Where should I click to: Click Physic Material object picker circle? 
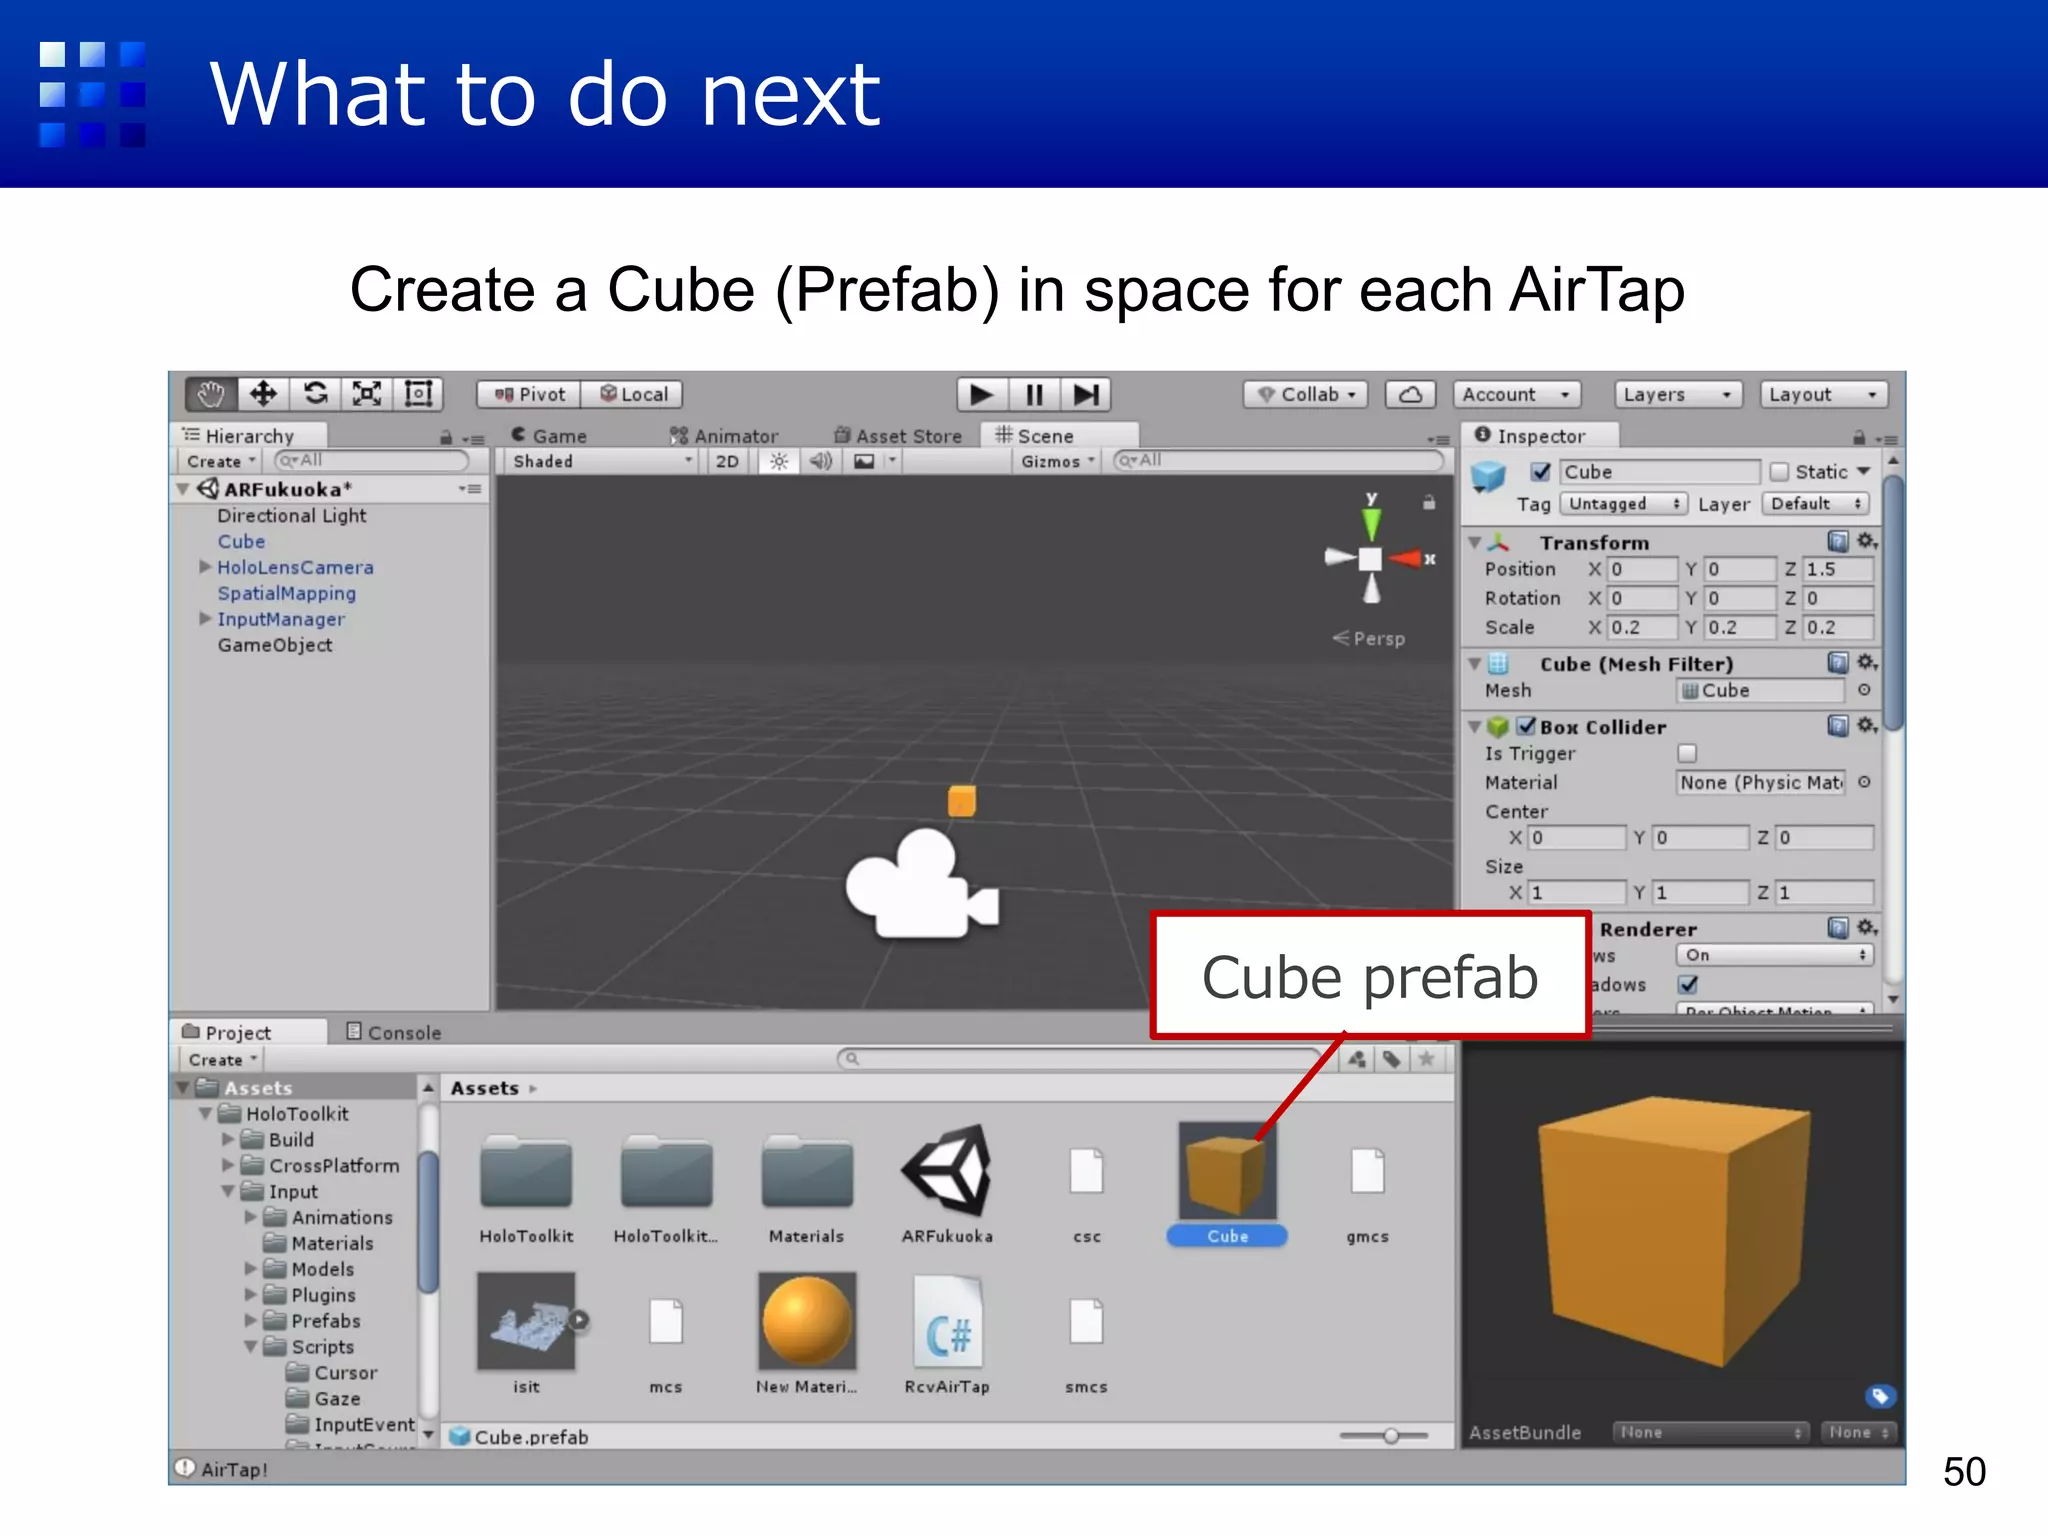pyautogui.click(x=1864, y=782)
